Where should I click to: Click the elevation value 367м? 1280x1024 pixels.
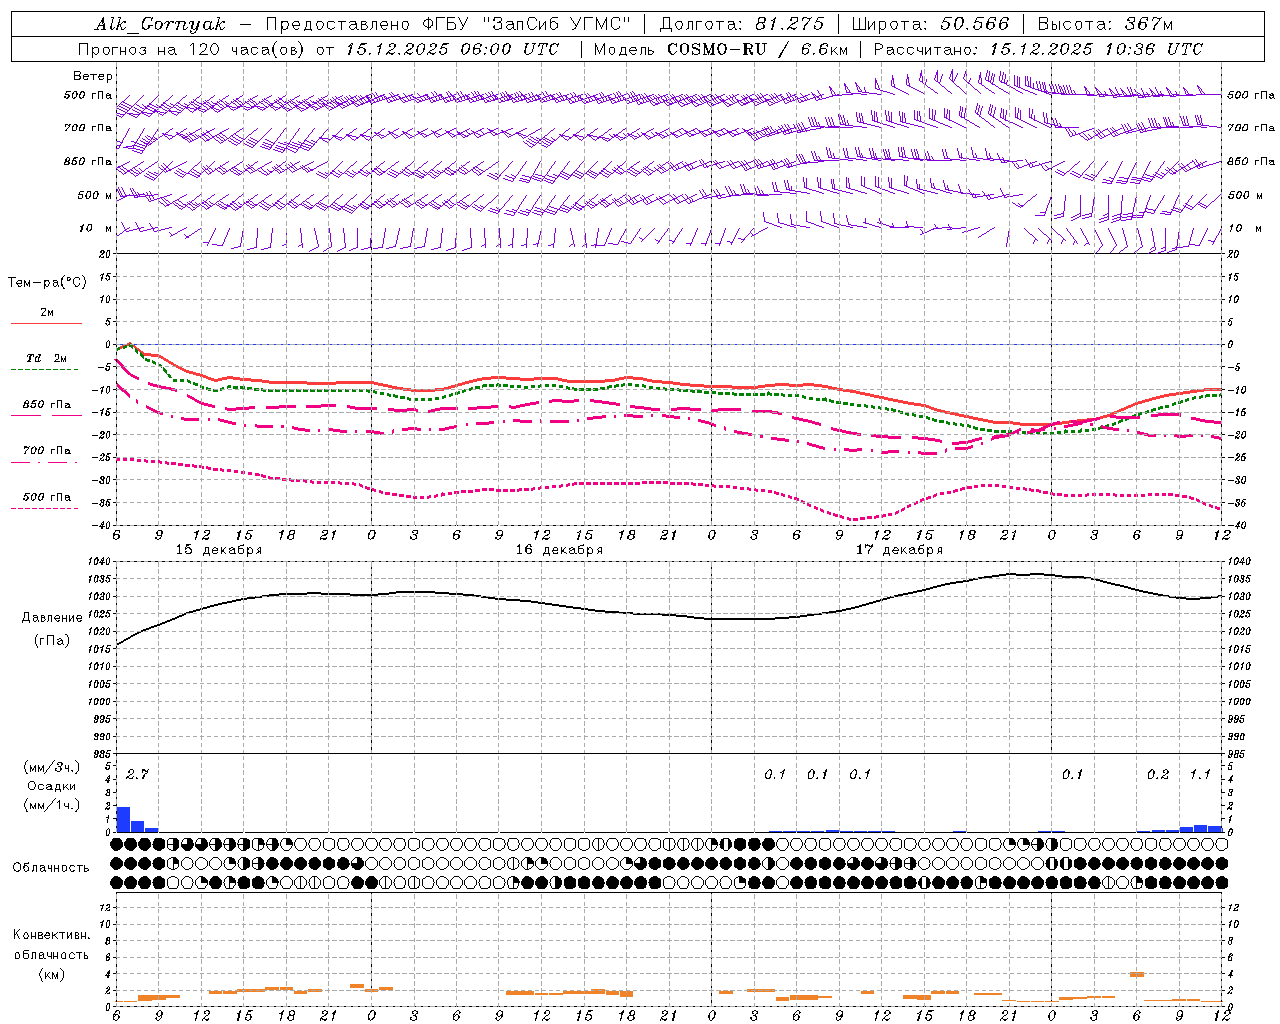click(x=1149, y=24)
